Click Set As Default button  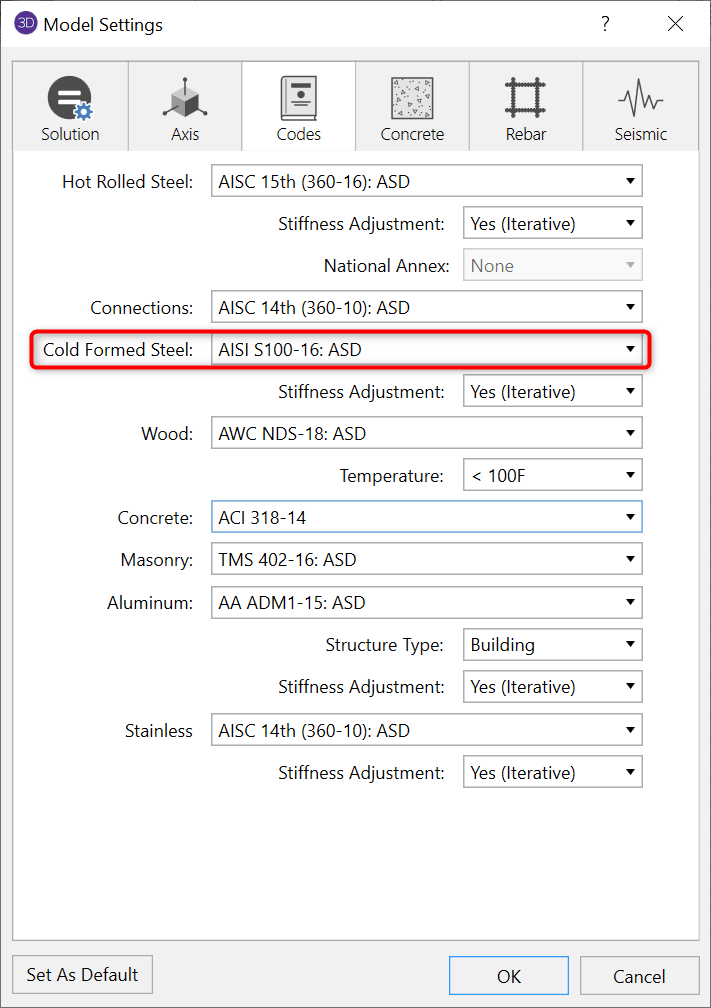tap(82, 974)
